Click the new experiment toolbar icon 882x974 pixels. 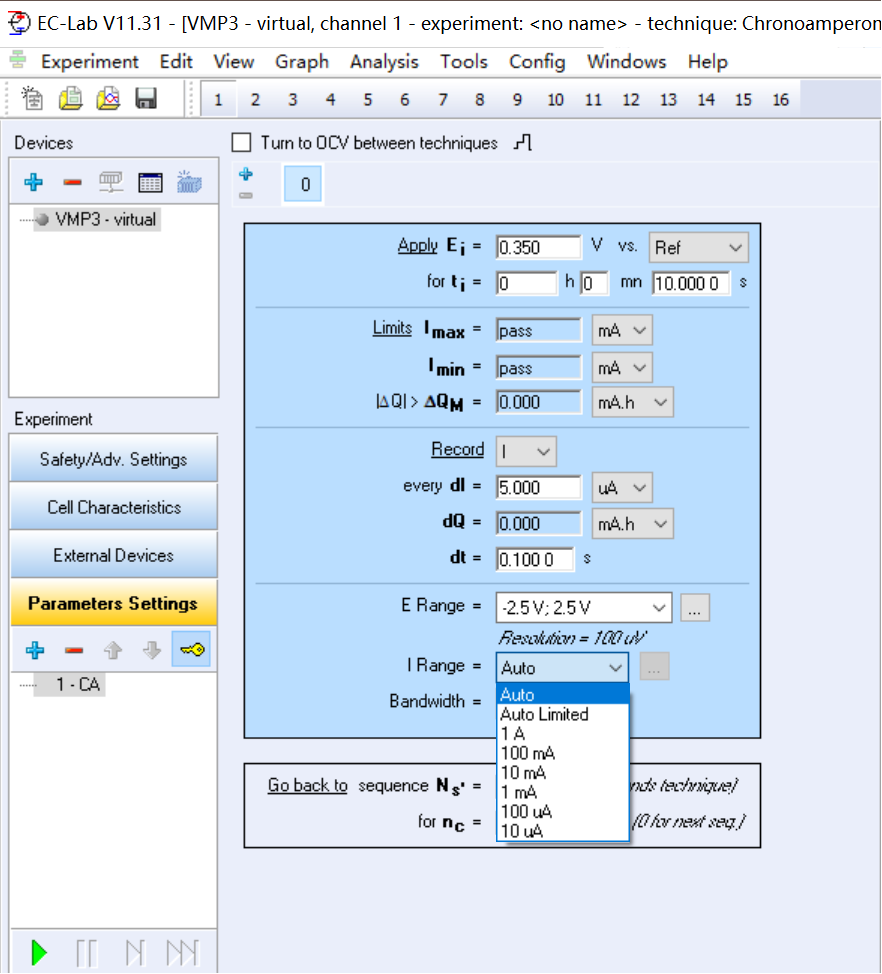click(33, 99)
